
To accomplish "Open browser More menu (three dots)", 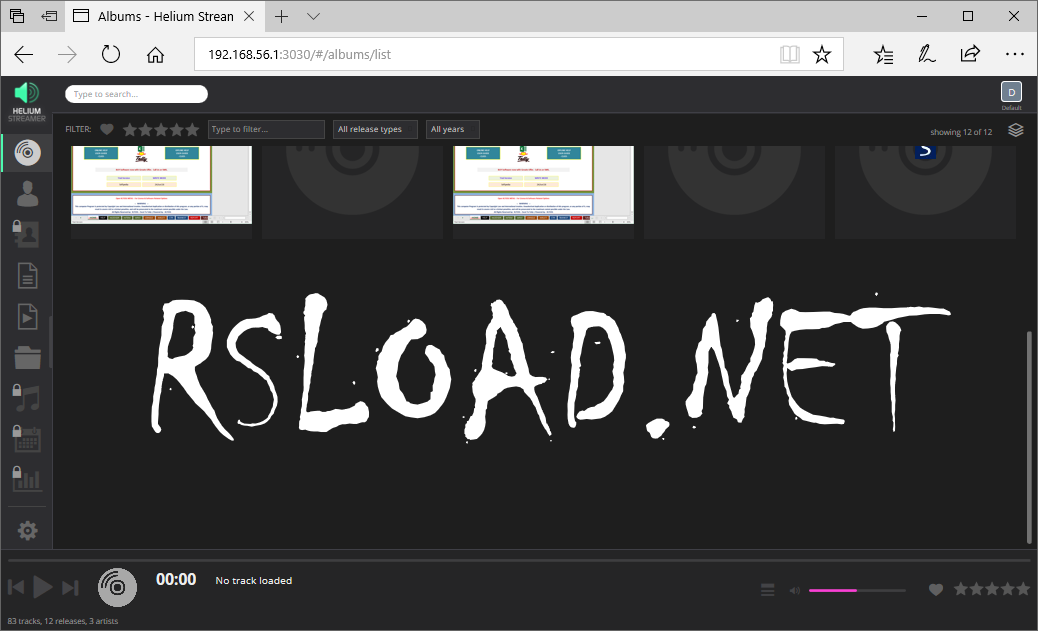I will tap(1014, 54).
